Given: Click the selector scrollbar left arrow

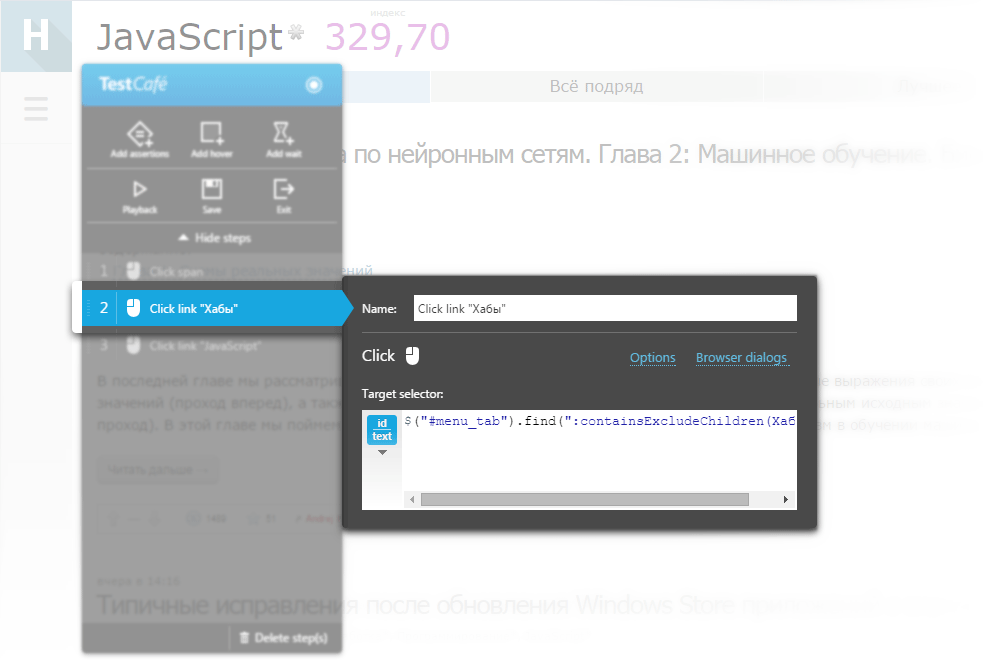Looking at the screenshot, I should (x=412, y=500).
